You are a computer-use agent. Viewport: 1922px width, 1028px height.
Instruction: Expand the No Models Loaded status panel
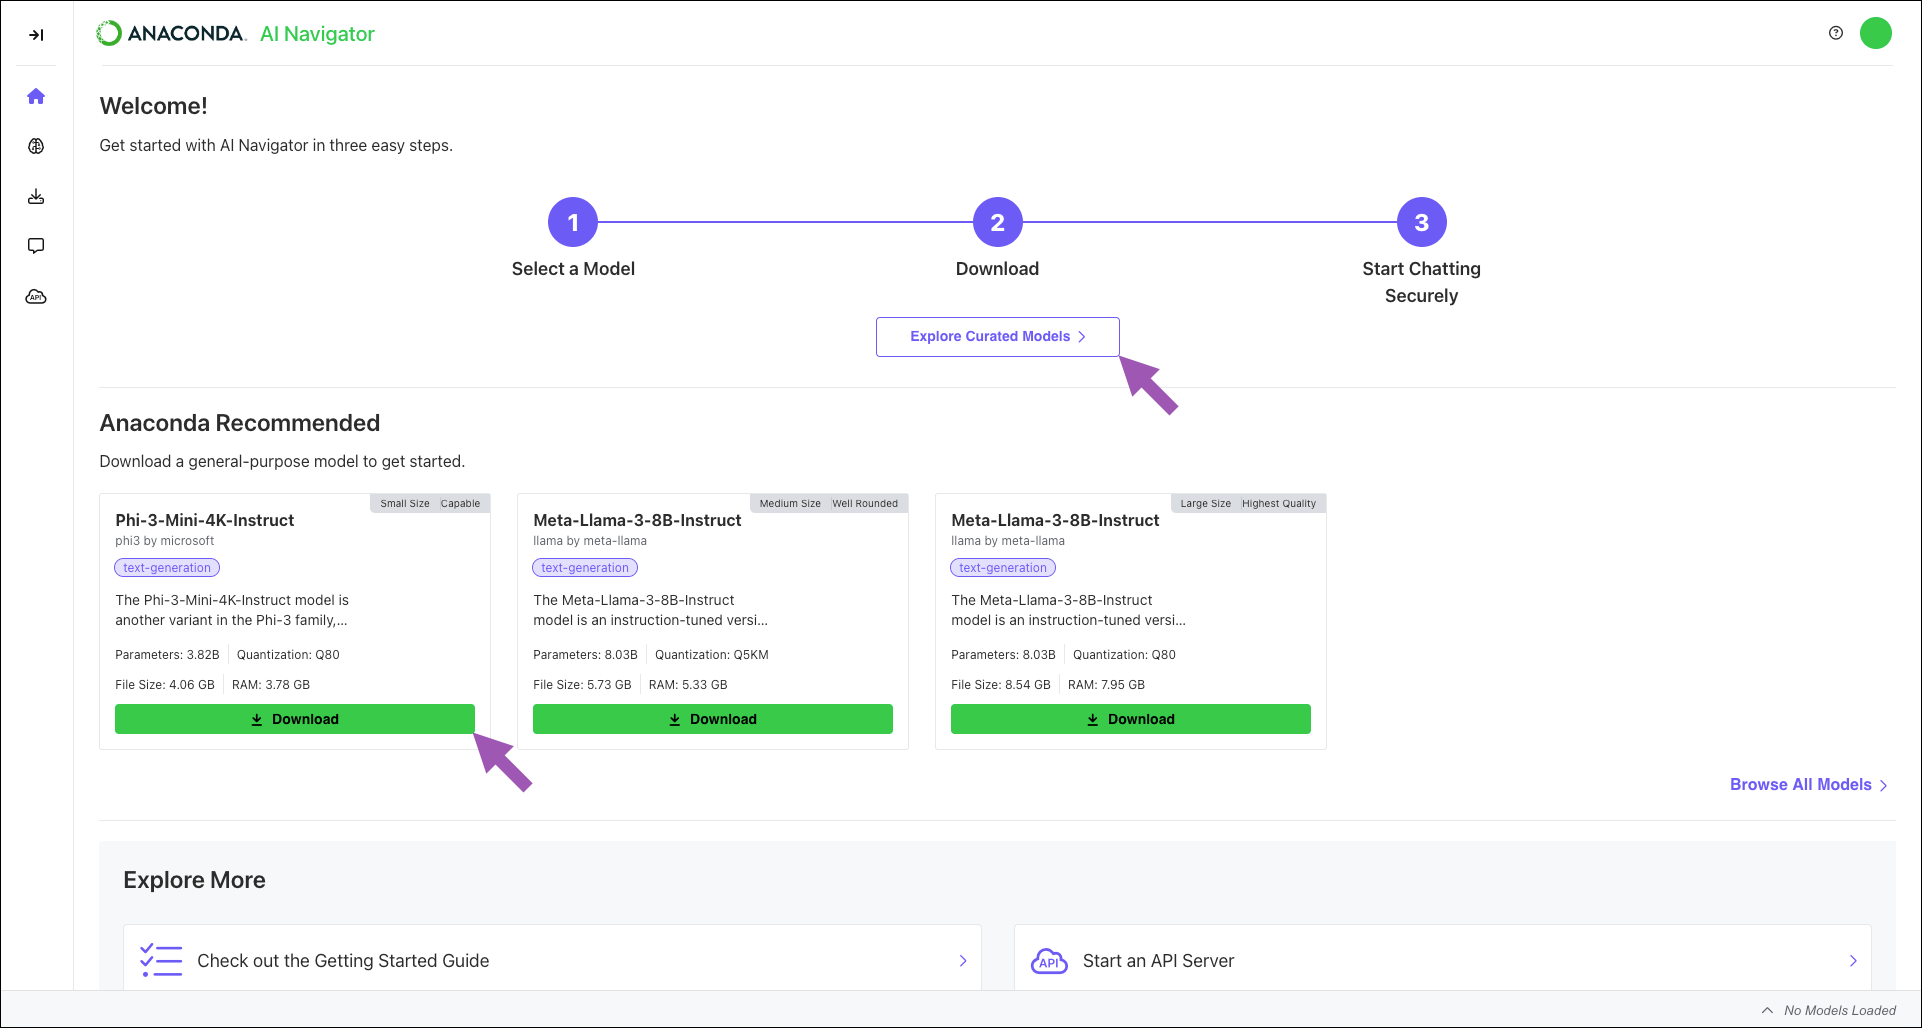(x=1767, y=1010)
